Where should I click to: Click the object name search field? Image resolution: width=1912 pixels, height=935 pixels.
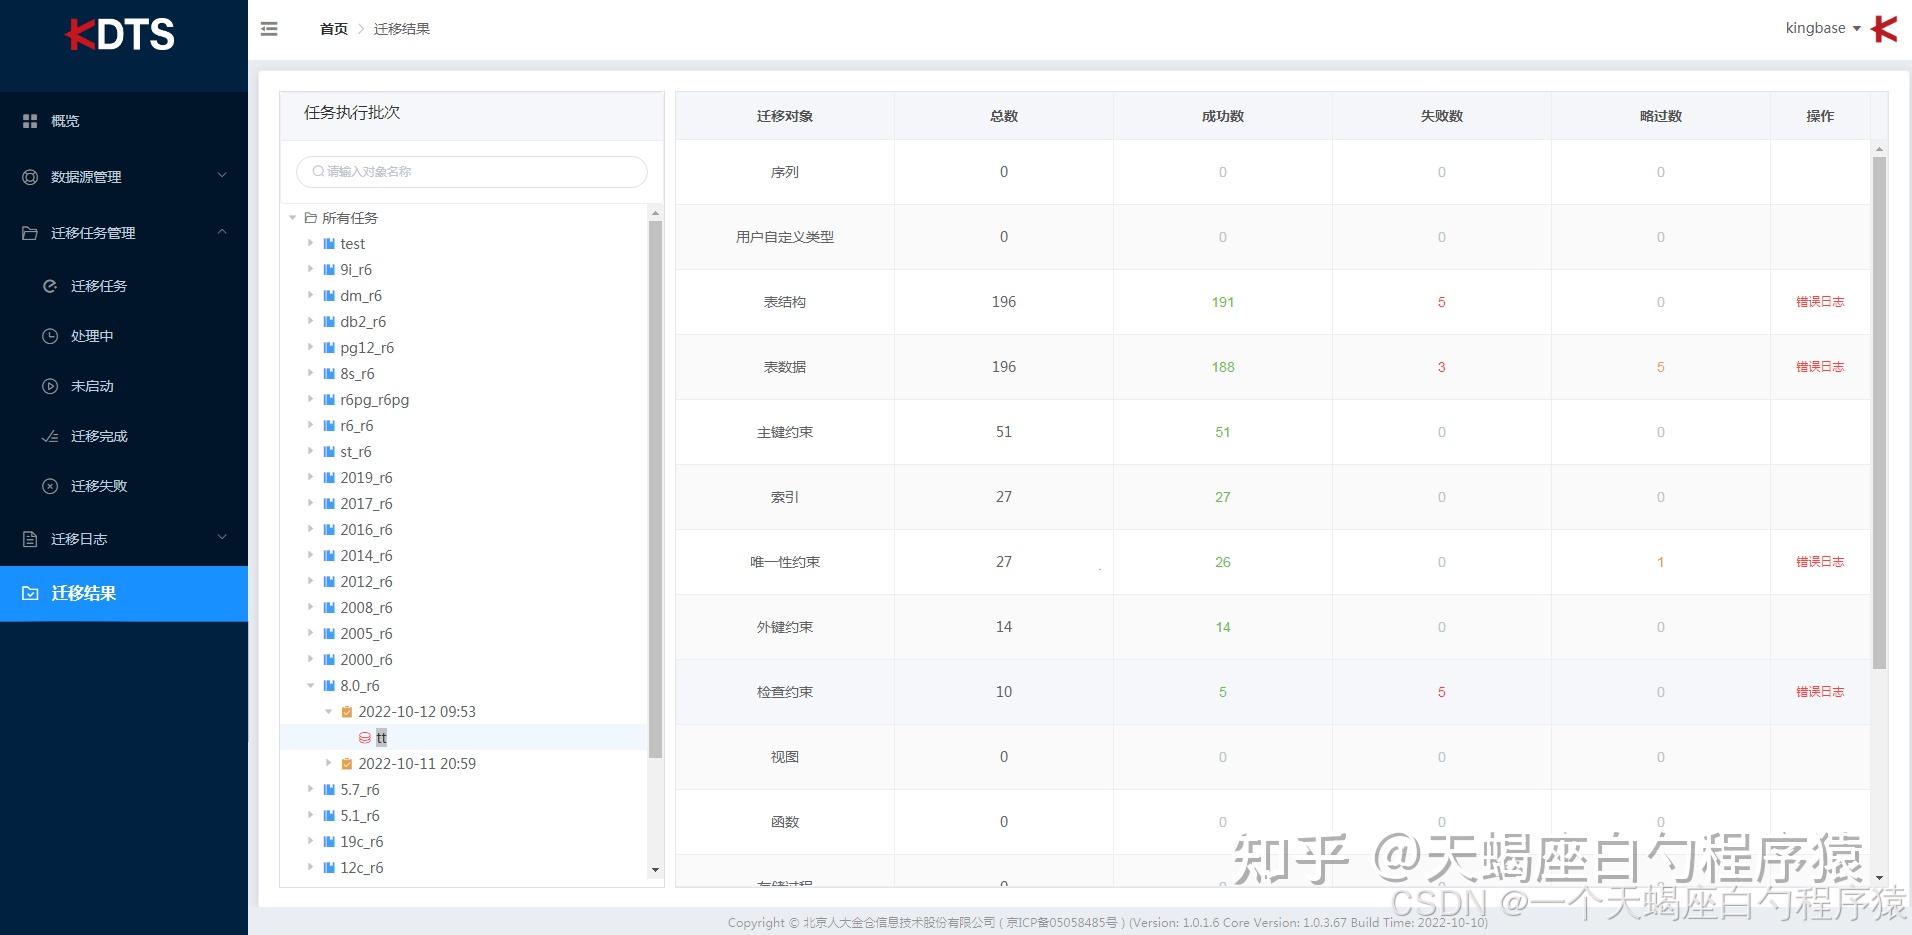coord(471,171)
